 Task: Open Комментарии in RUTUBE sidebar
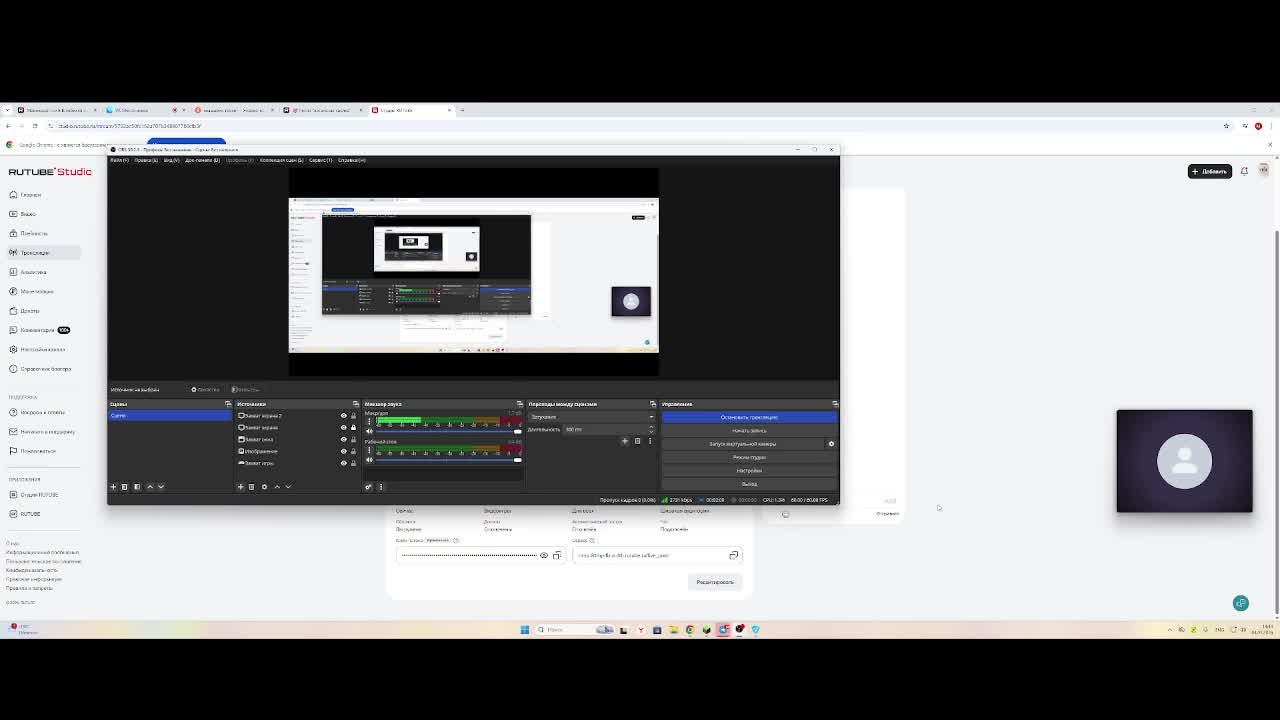pyautogui.click(x=38, y=330)
